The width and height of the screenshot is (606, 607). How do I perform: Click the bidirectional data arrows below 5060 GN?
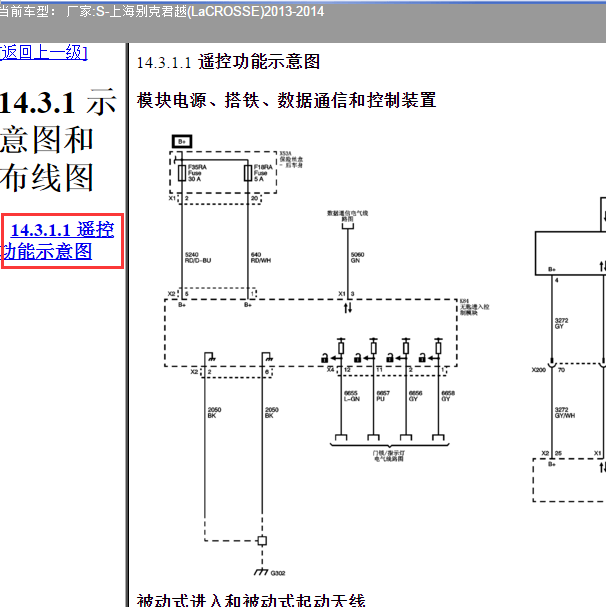coord(348,308)
